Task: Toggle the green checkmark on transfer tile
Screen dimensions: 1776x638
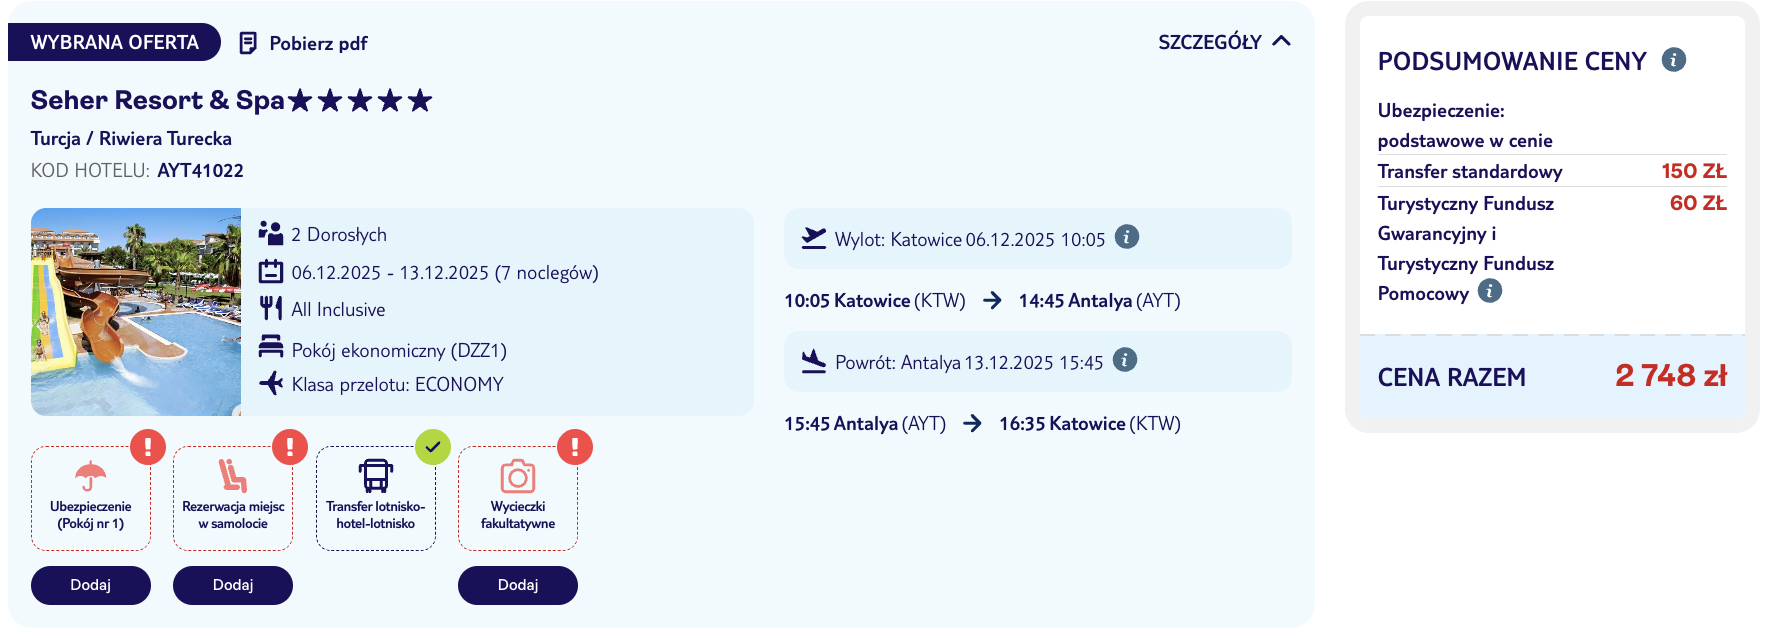Action: coord(433,447)
